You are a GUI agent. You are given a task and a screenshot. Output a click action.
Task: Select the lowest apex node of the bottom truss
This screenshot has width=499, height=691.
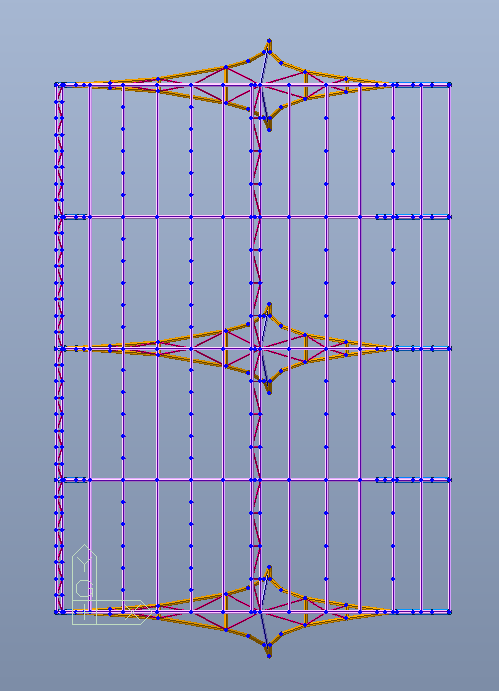tap(269, 656)
